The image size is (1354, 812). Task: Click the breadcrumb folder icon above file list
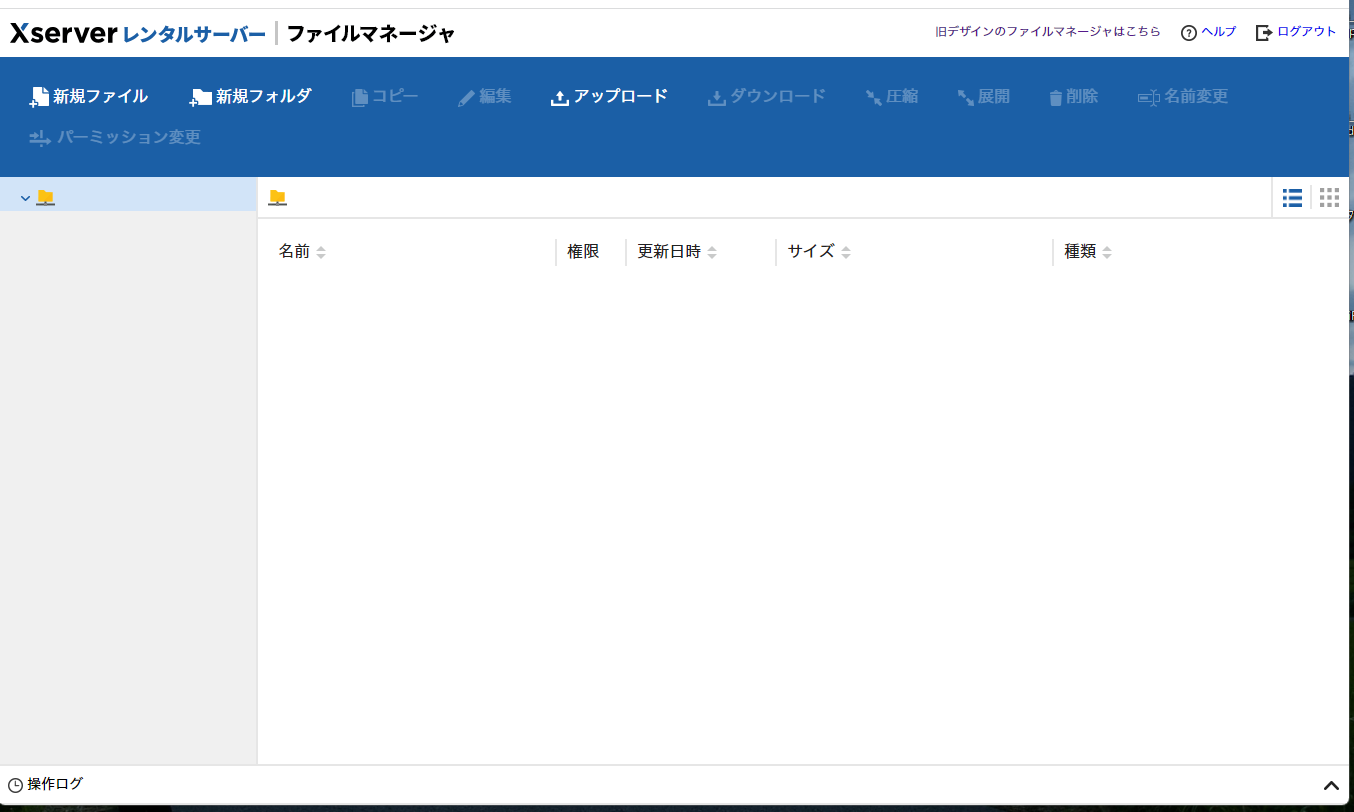(x=277, y=197)
